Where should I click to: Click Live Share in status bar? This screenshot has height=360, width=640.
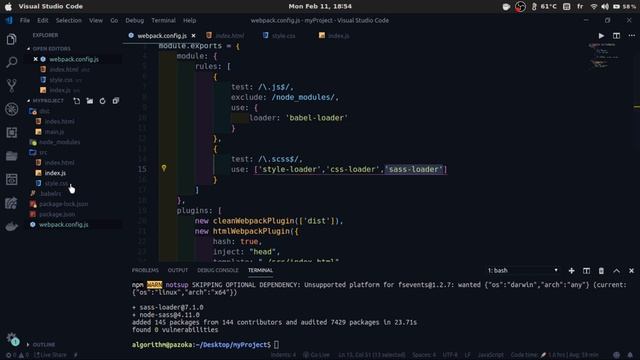[50, 355]
